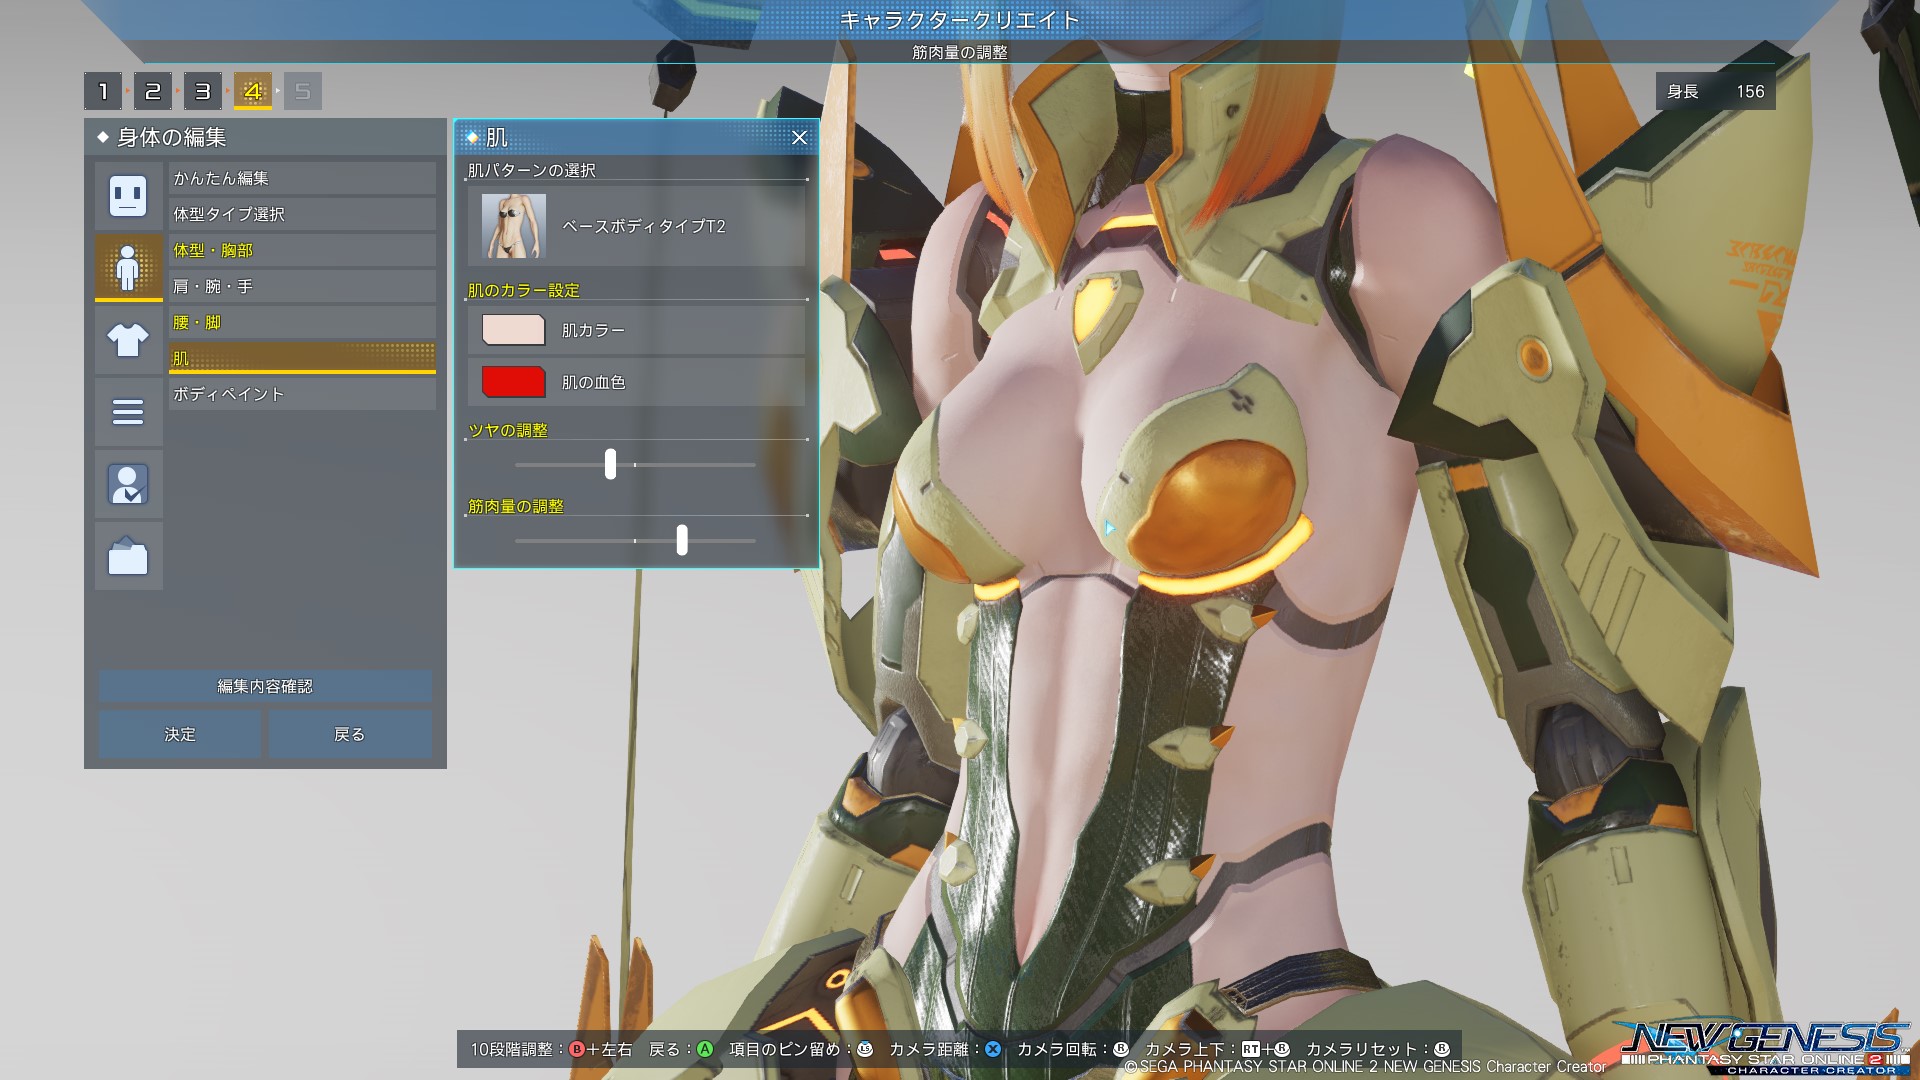Open 肩・腕・手 menu entry
Screen dimensions: 1920x1080
[x=301, y=286]
